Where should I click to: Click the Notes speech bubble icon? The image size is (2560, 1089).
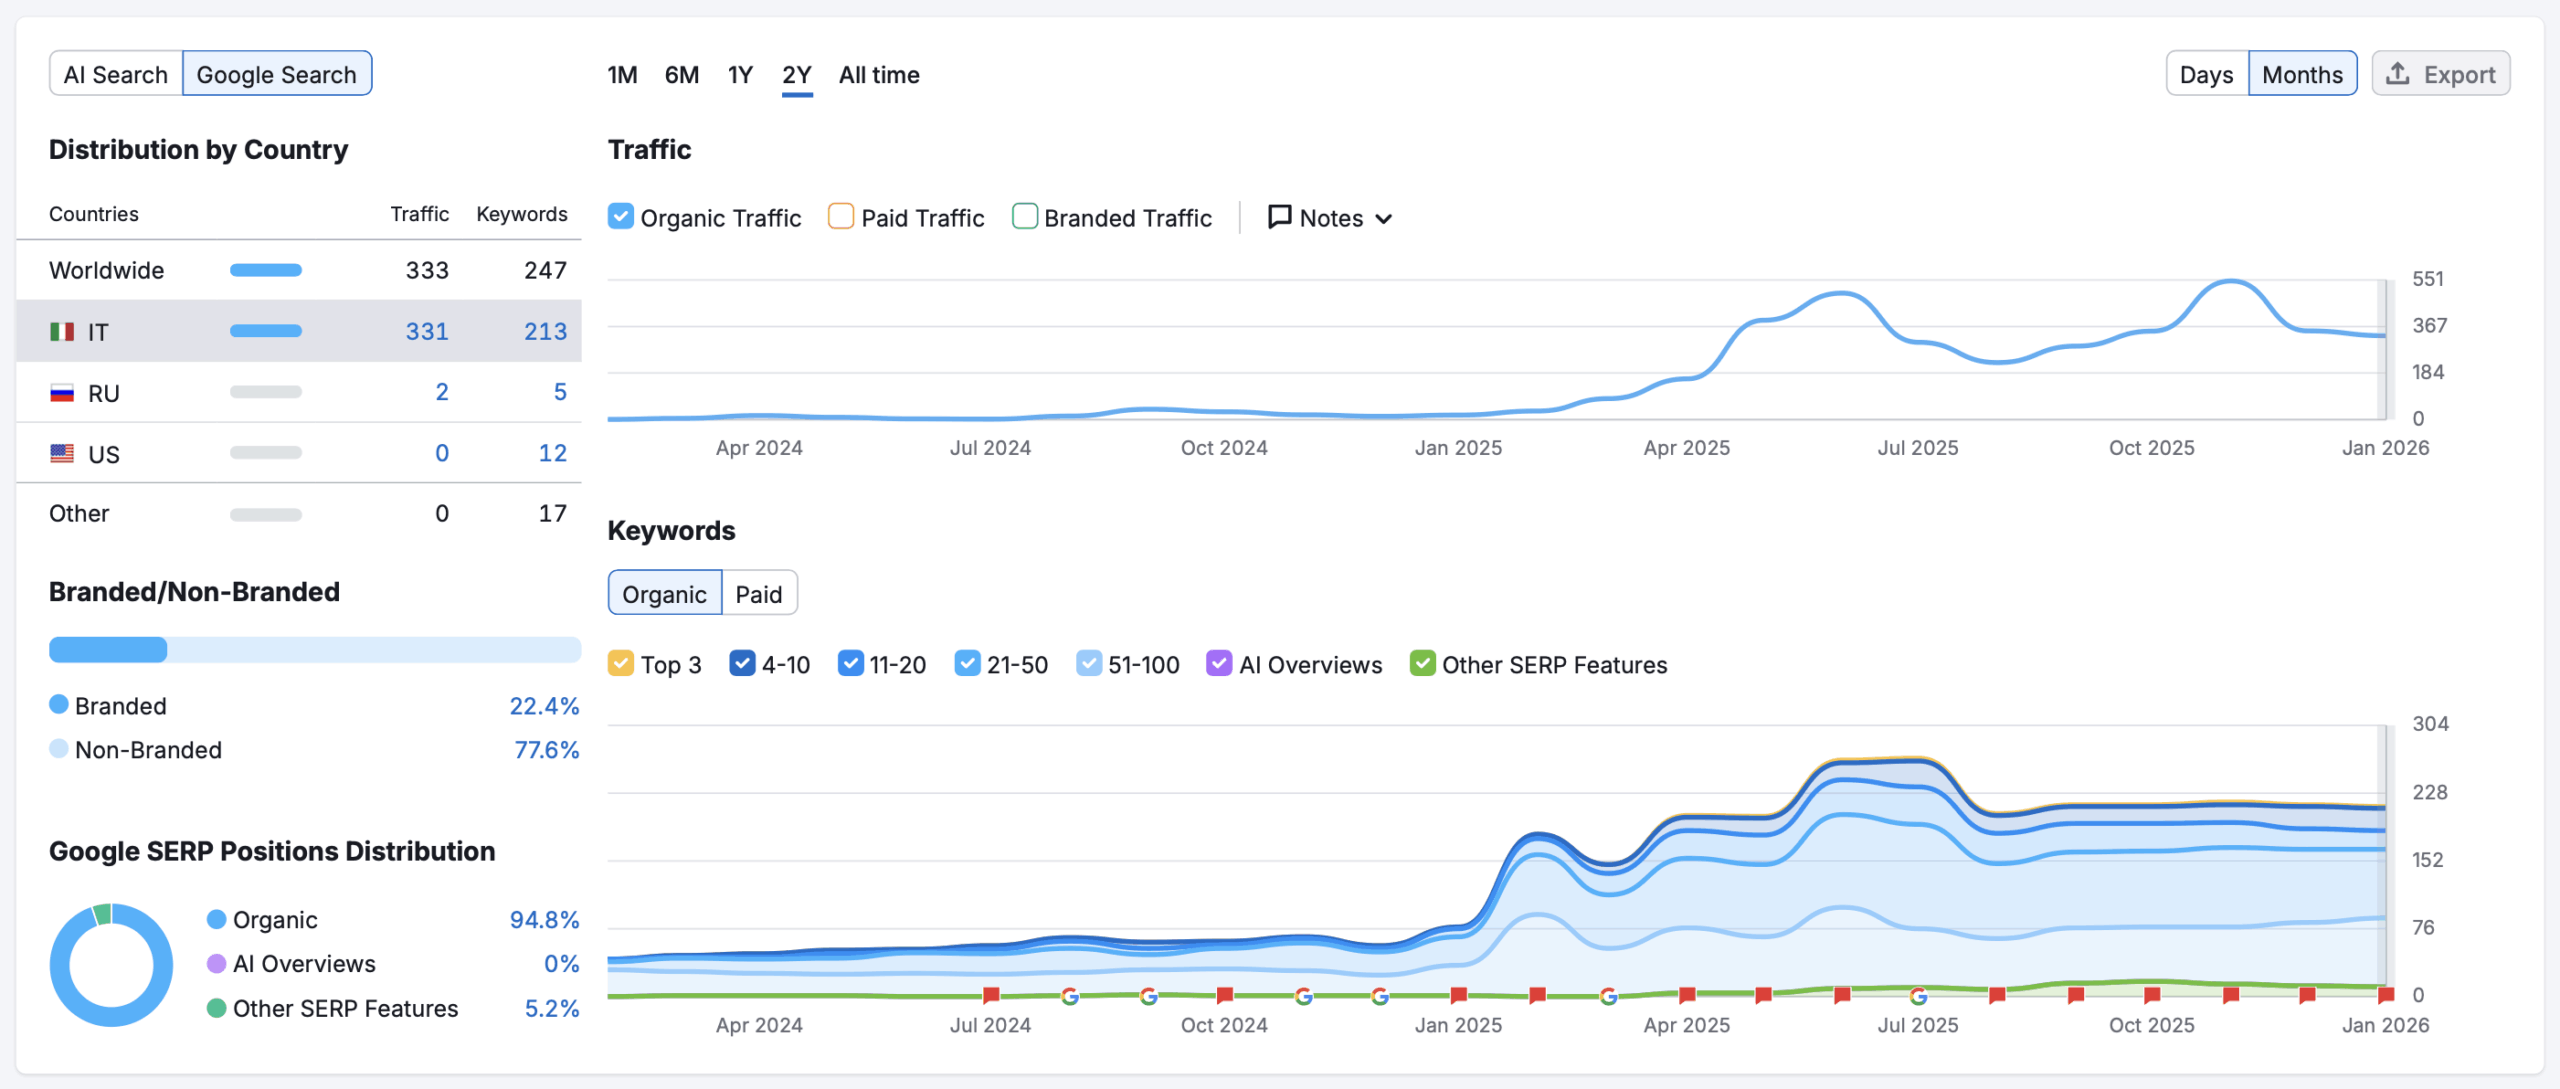click(x=1279, y=217)
